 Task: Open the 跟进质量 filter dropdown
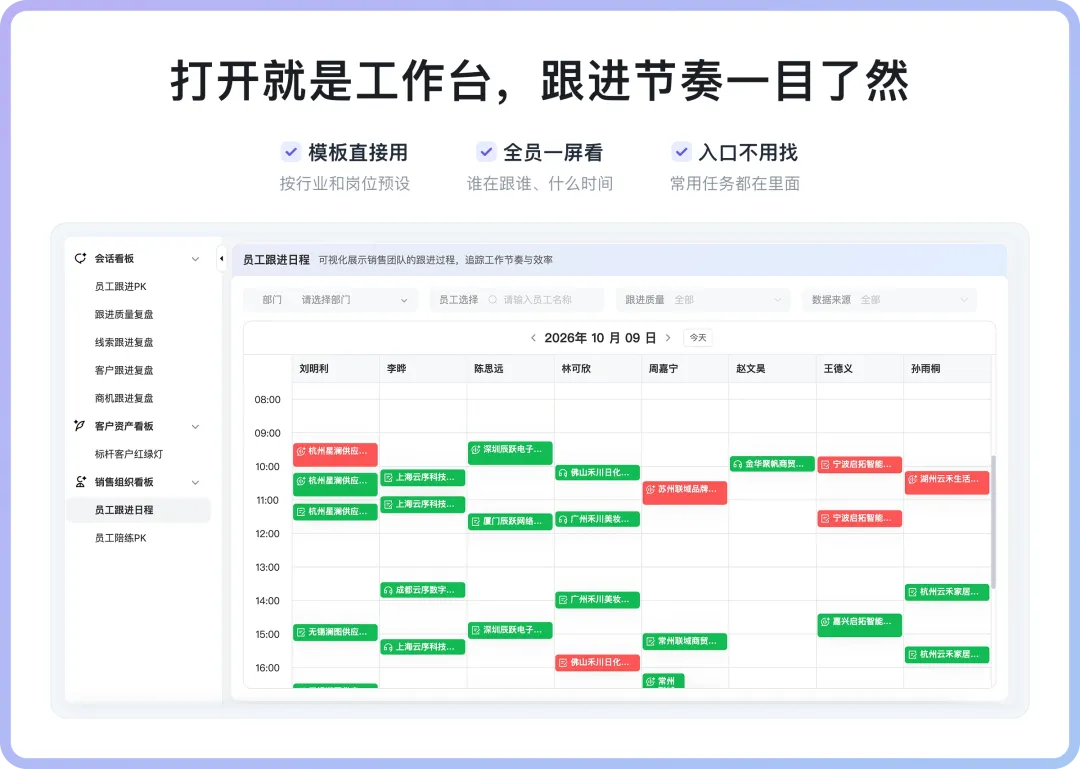point(703,300)
